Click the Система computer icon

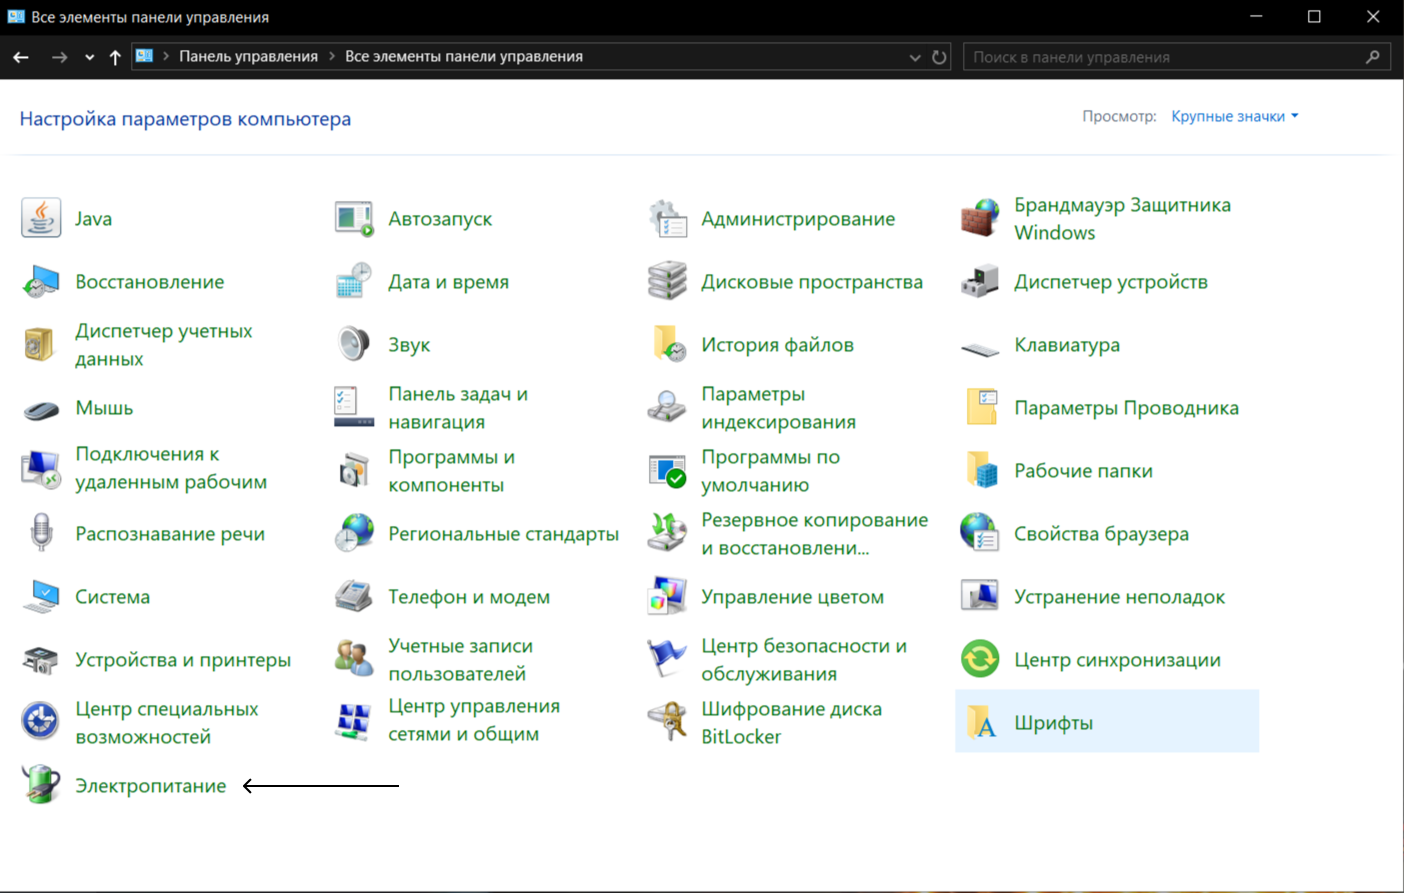pos(41,597)
